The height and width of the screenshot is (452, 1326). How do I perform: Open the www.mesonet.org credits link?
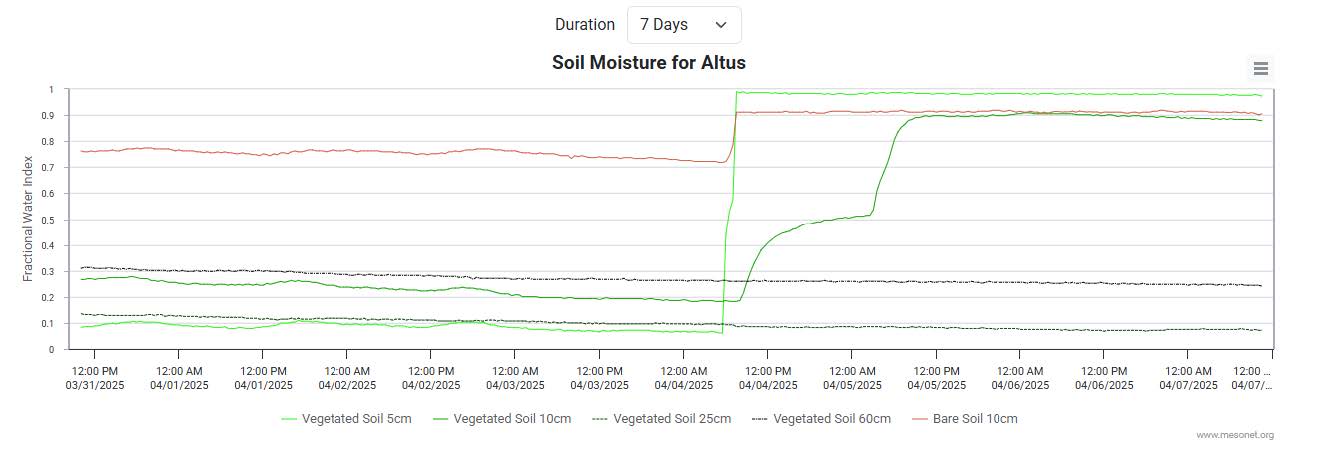[x=1235, y=435]
